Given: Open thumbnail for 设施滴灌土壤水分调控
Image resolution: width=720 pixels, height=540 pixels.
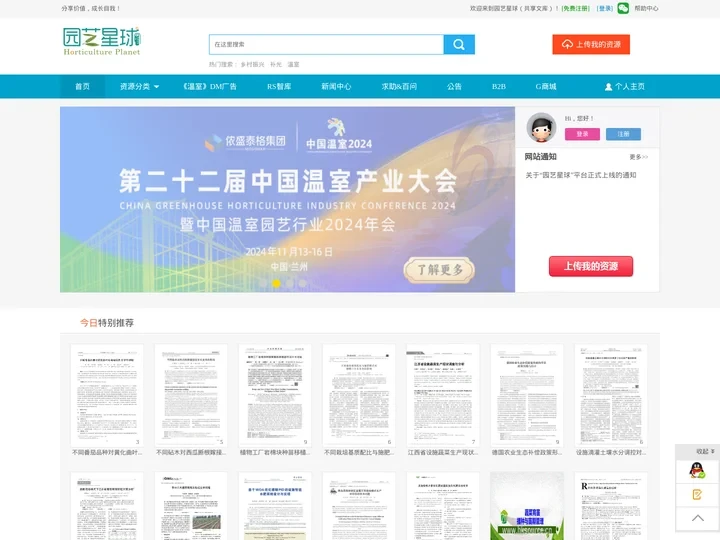Looking at the screenshot, I should [x=611, y=395].
